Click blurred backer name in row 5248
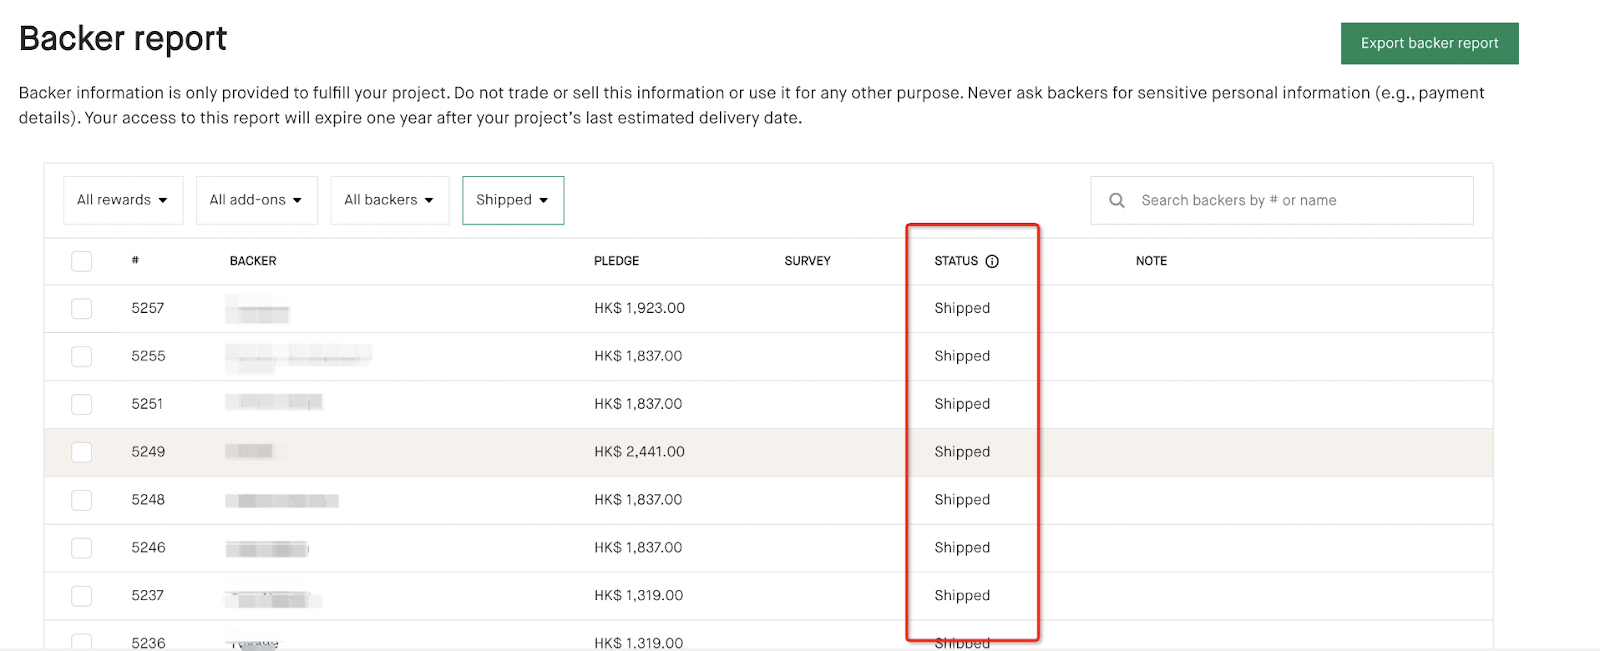Screen dimensions: 1600x651 click(x=282, y=500)
